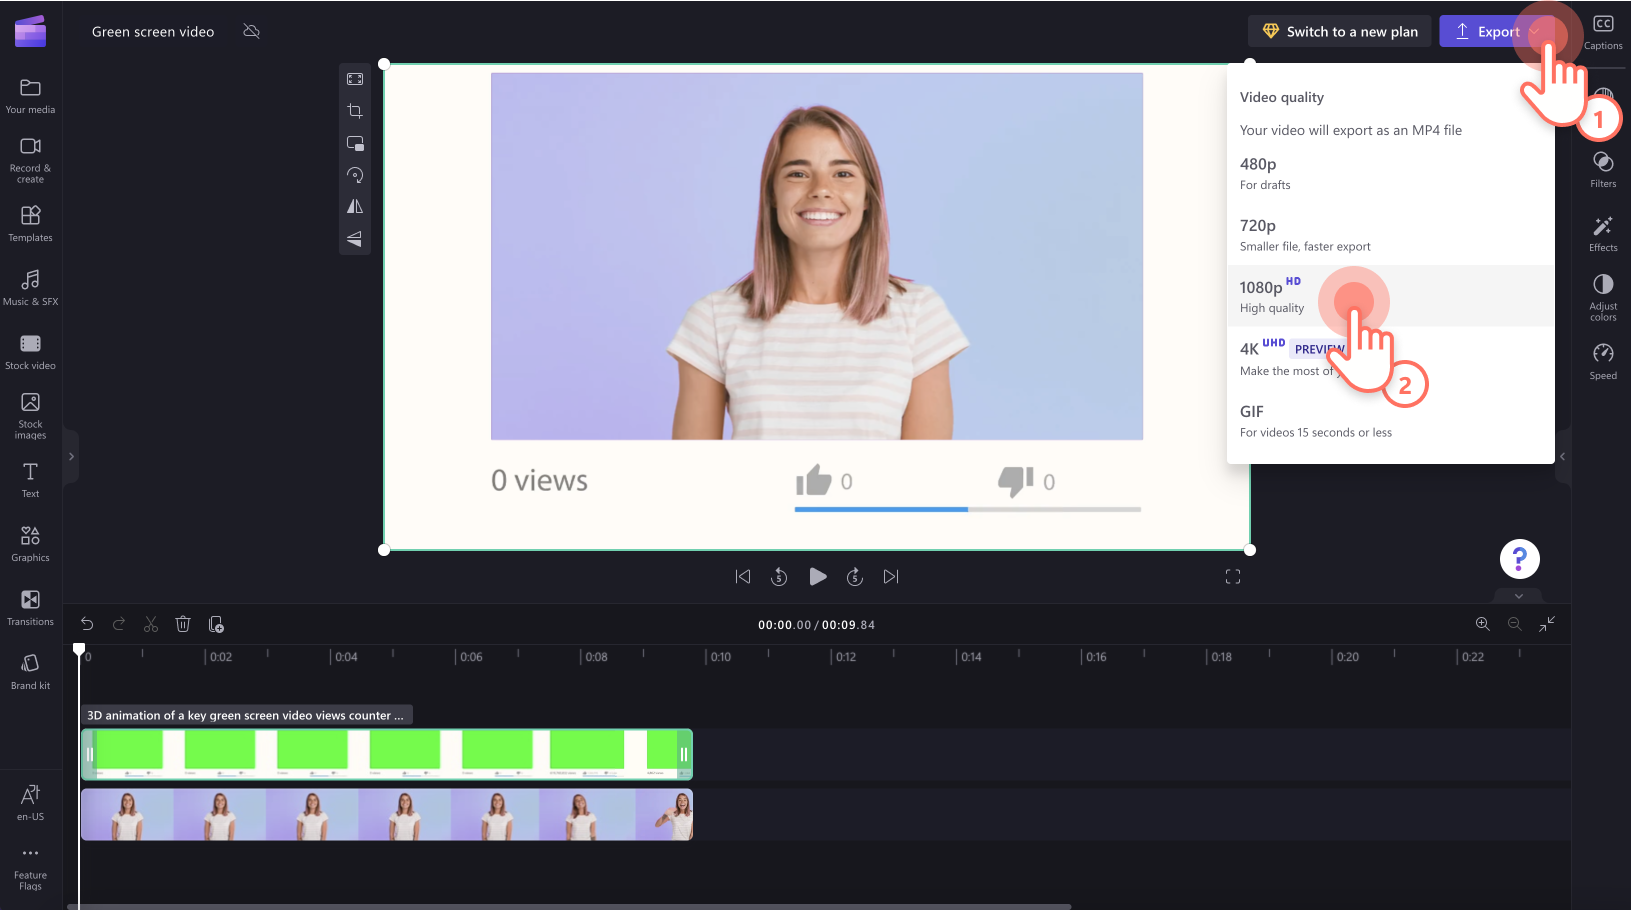Select the Crop tool
Image resolution: width=1631 pixels, height=910 pixels.
tap(355, 110)
